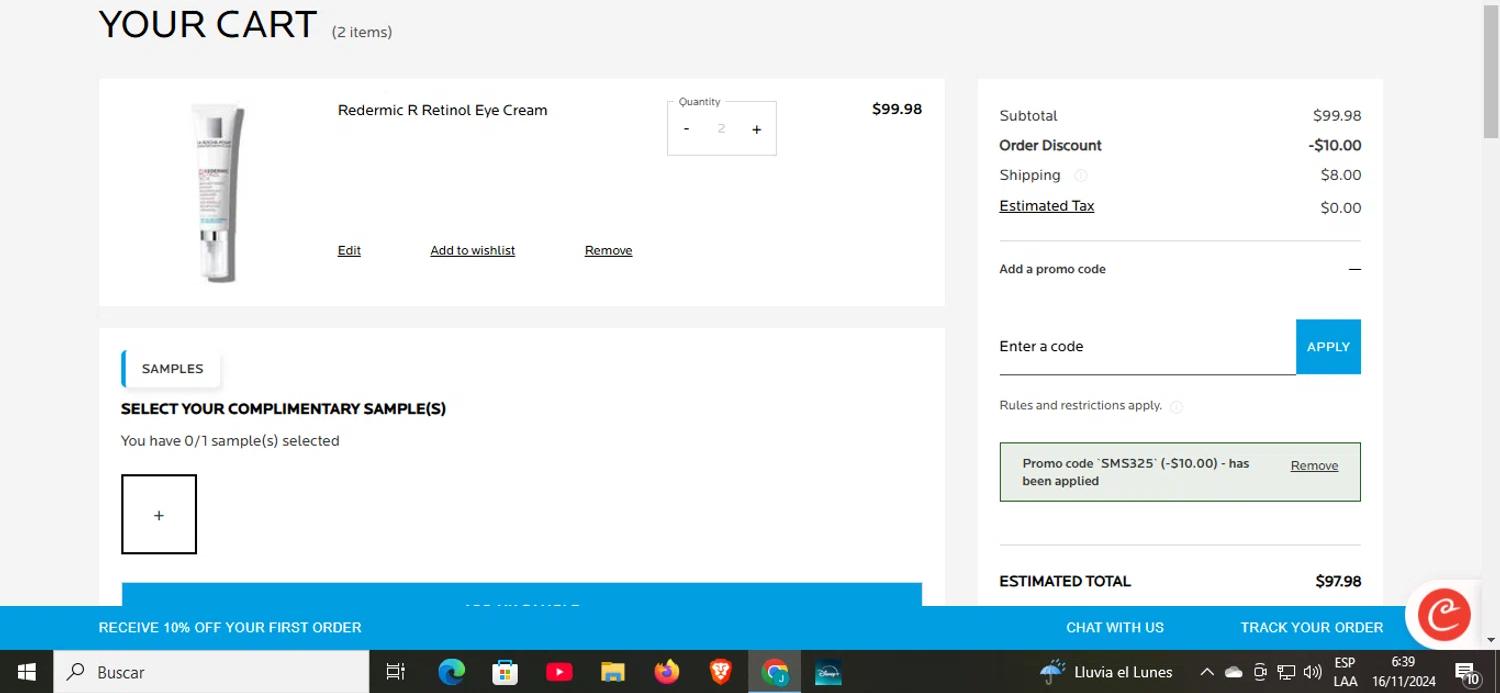Open the Windows Start menu
1500x693 pixels.
(26, 672)
